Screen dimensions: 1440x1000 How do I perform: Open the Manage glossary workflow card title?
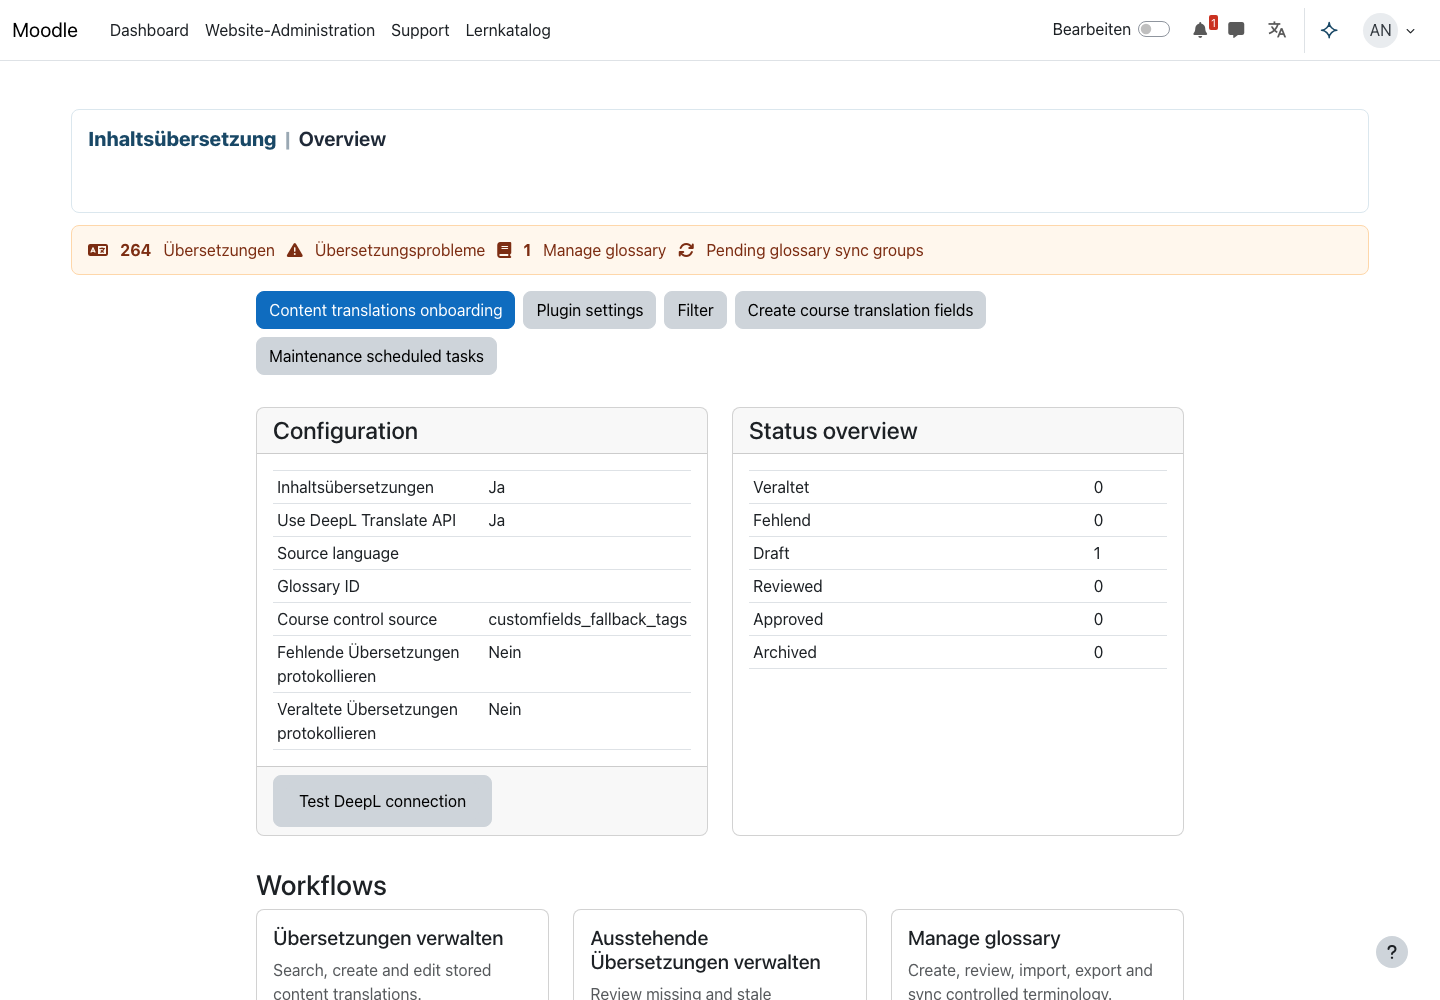[x=984, y=938]
